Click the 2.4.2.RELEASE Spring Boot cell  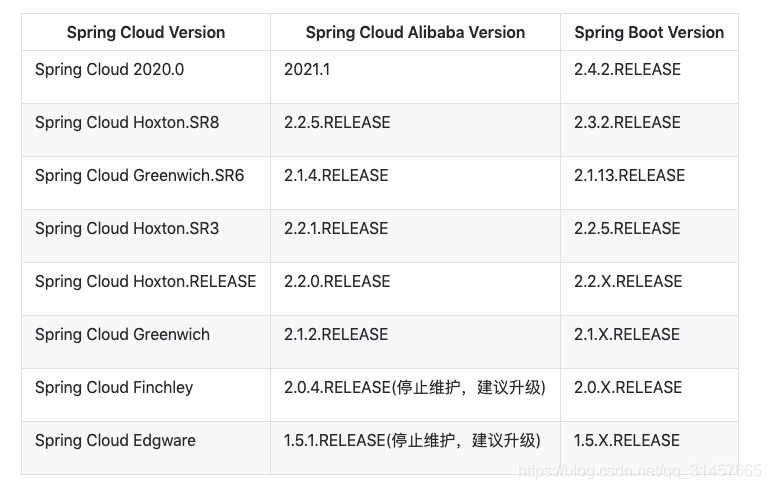(627, 70)
